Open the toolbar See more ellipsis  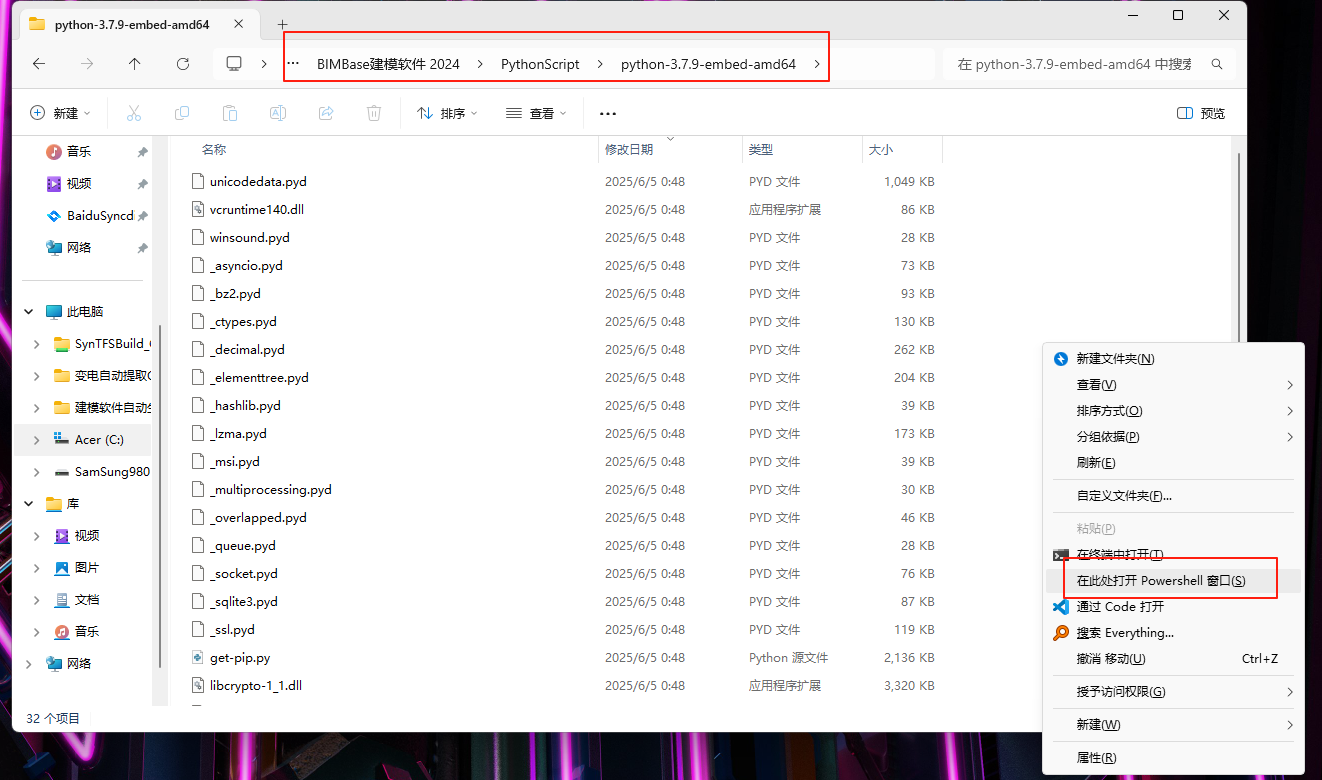[x=608, y=114]
